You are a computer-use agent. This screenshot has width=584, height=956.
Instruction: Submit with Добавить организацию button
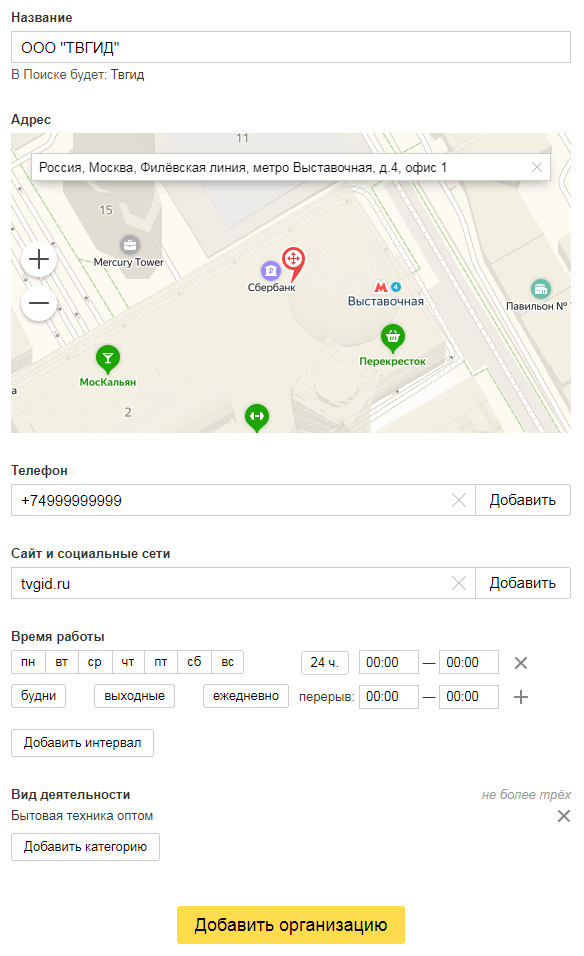(x=291, y=925)
